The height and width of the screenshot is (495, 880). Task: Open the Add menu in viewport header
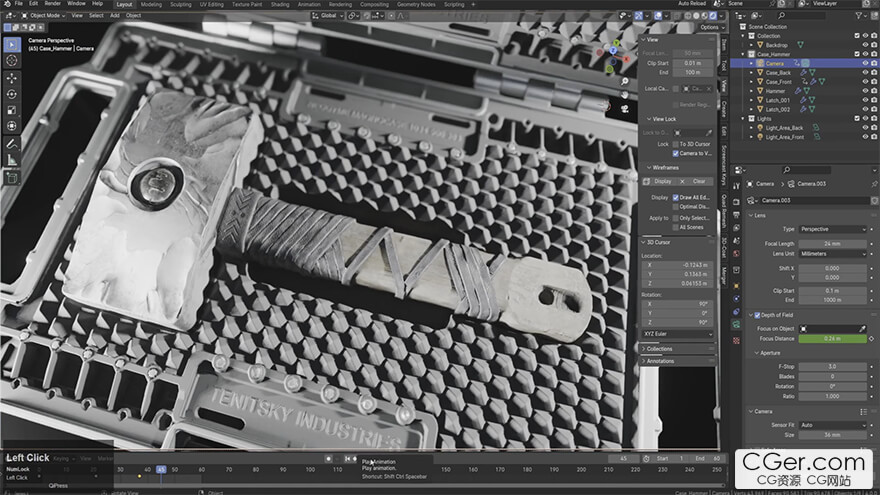coord(114,16)
